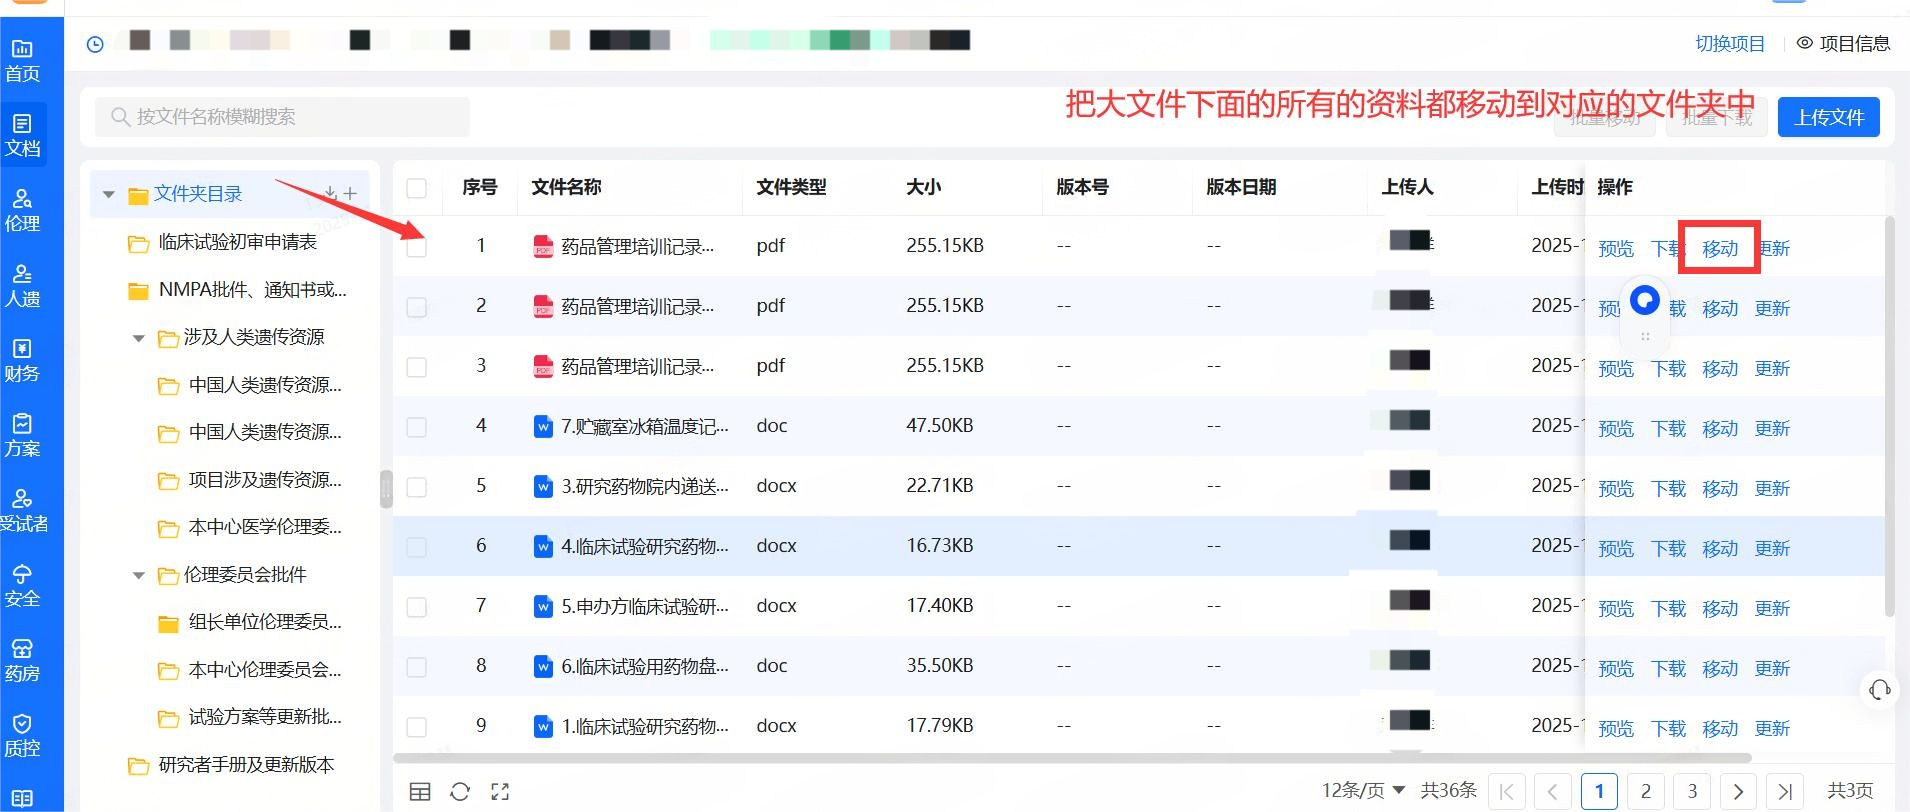Open the 首页 home sidebar icon
Image resolution: width=1910 pixels, height=812 pixels.
(22, 60)
